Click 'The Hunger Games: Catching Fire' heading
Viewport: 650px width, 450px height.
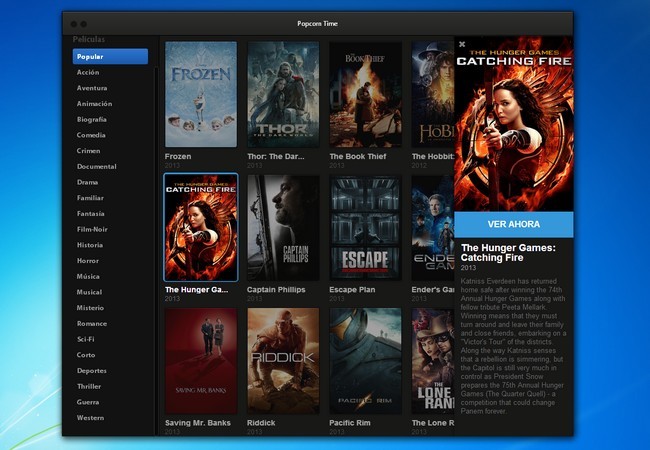point(508,253)
